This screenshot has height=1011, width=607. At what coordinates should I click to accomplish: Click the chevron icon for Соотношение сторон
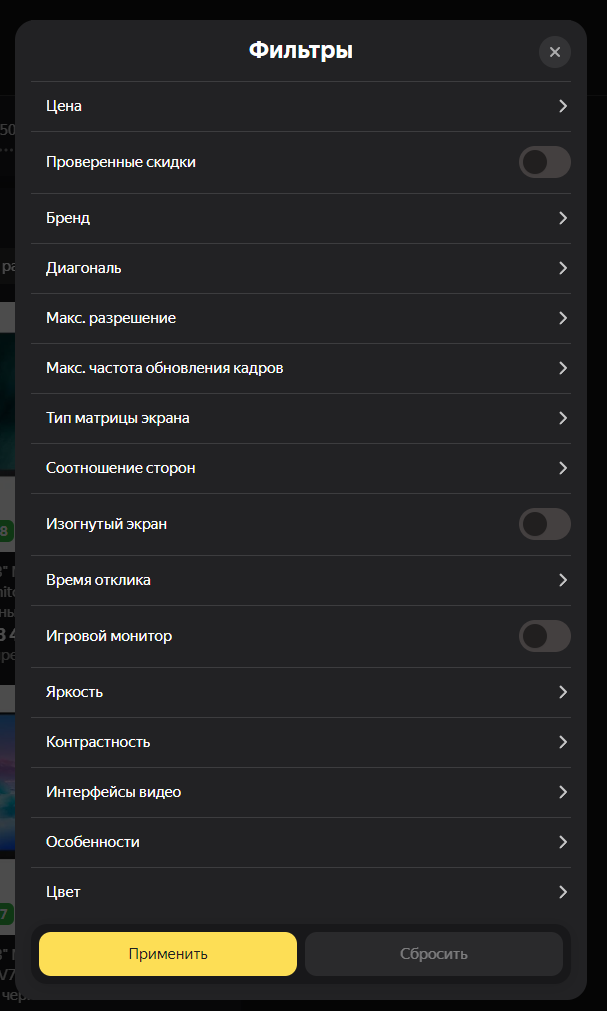tap(563, 468)
